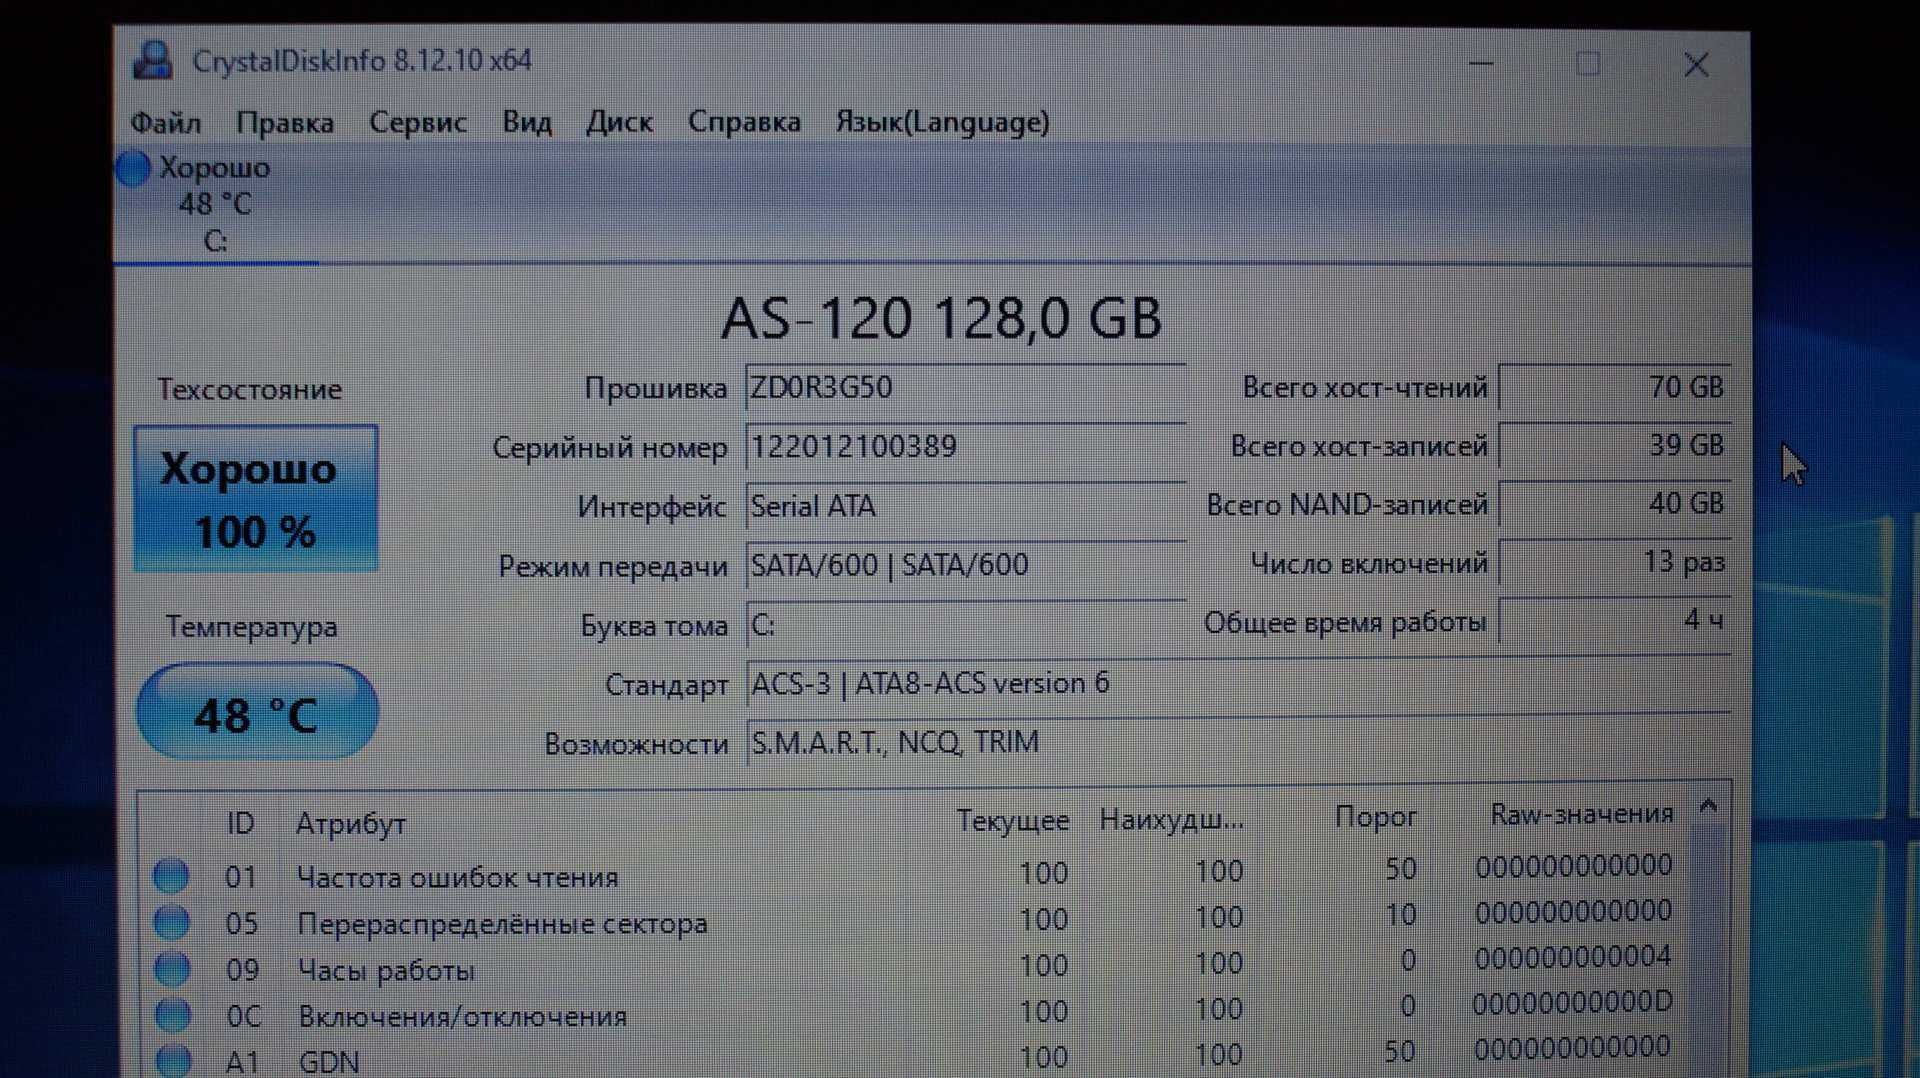
Task: Open the Вид menu
Action: click(527, 122)
